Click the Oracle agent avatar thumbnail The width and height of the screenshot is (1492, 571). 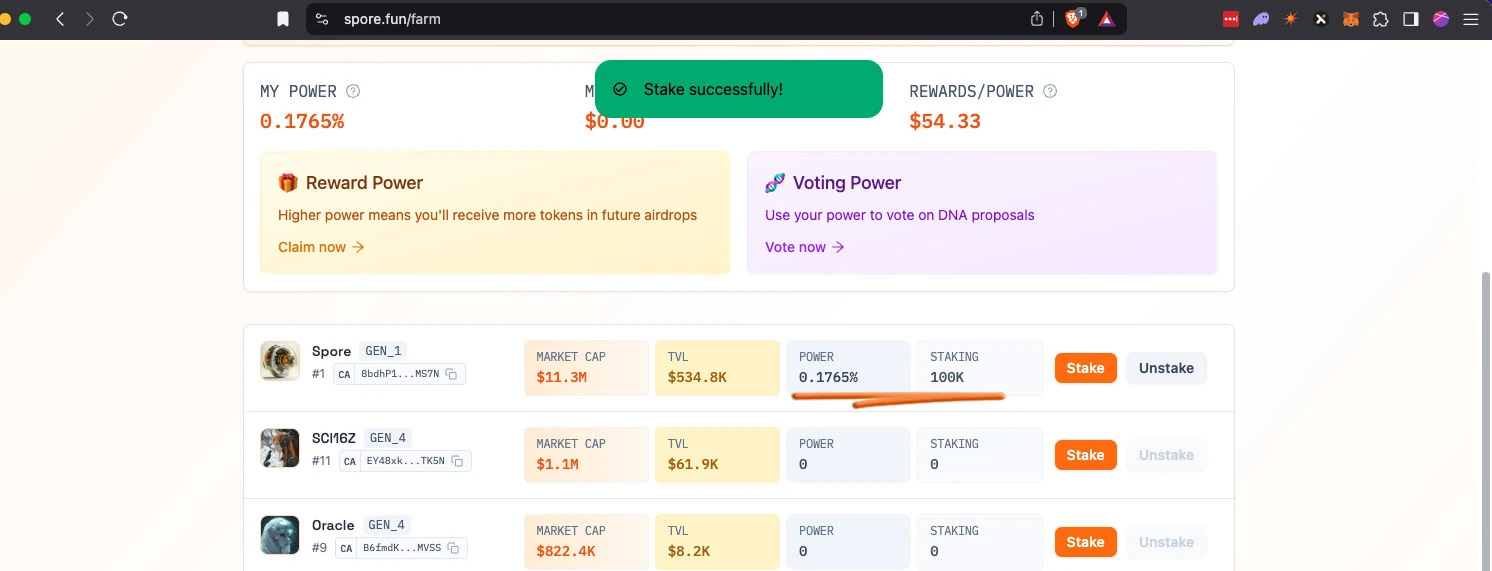(x=280, y=535)
